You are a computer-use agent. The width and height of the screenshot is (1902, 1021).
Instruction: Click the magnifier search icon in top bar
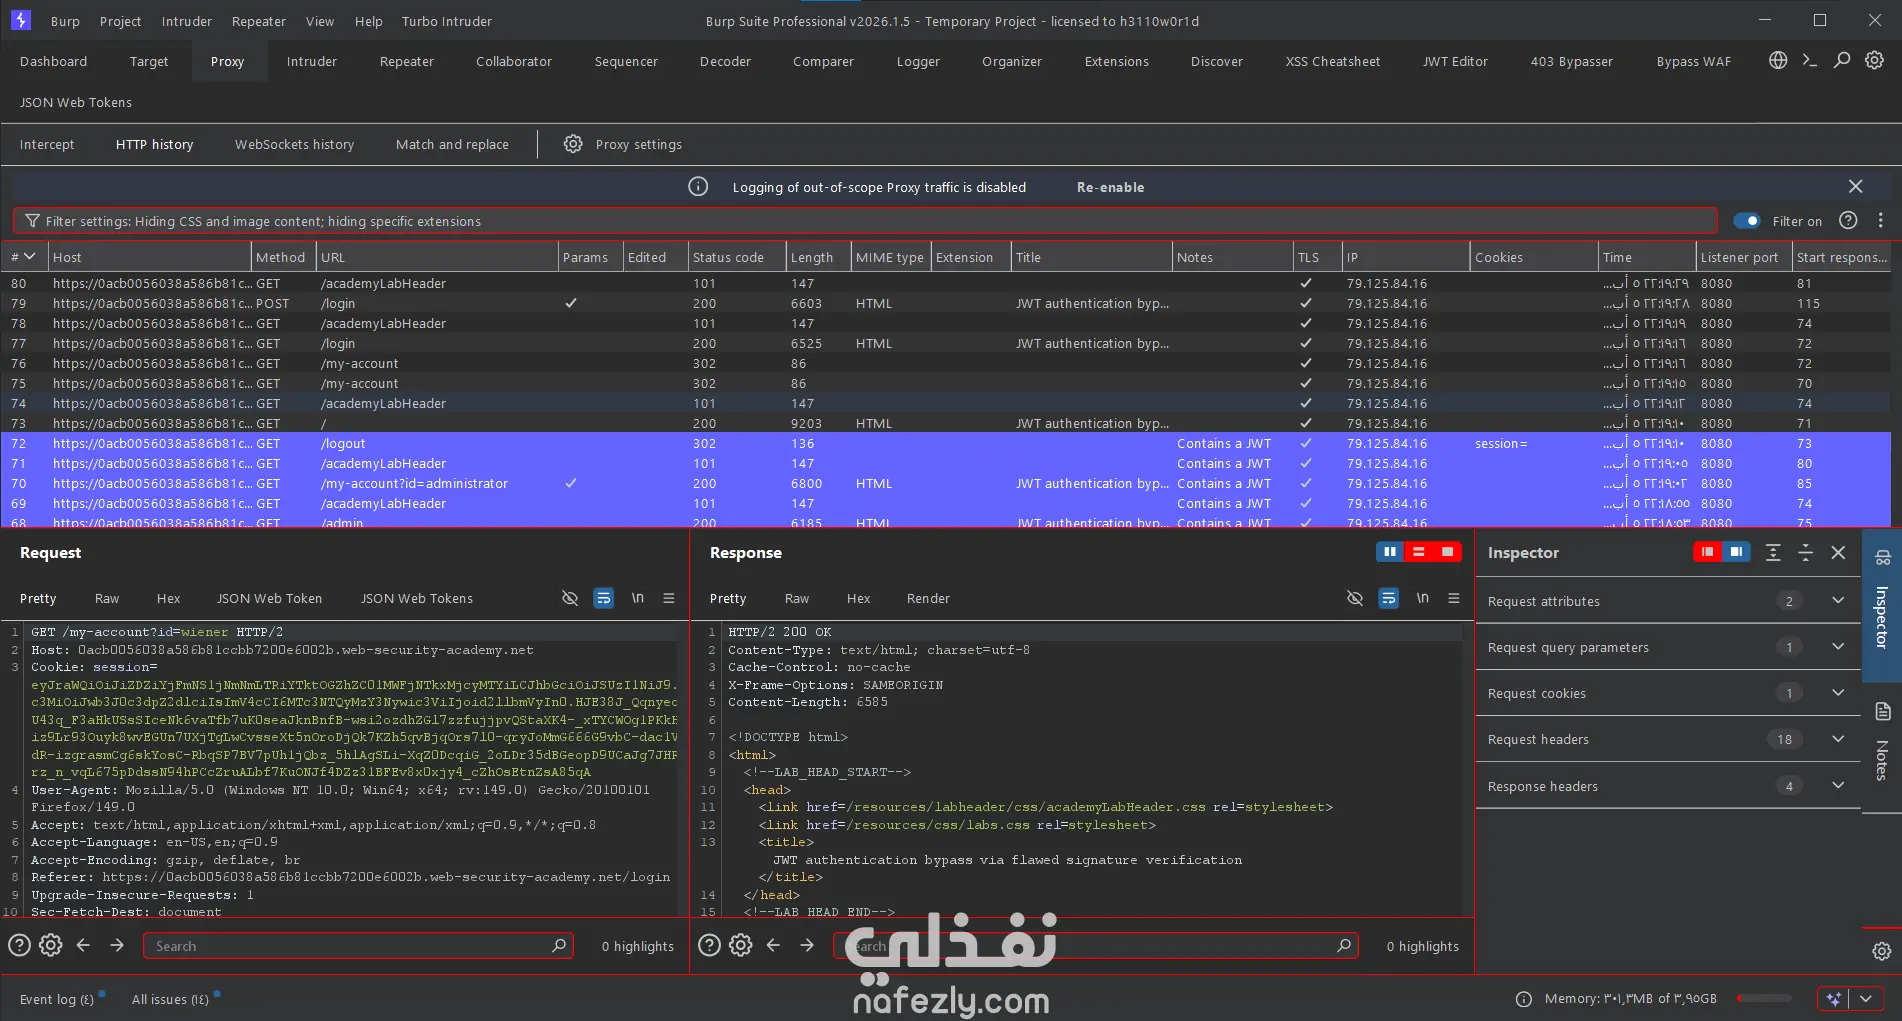pyautogui.click(x=1842, y=60)
